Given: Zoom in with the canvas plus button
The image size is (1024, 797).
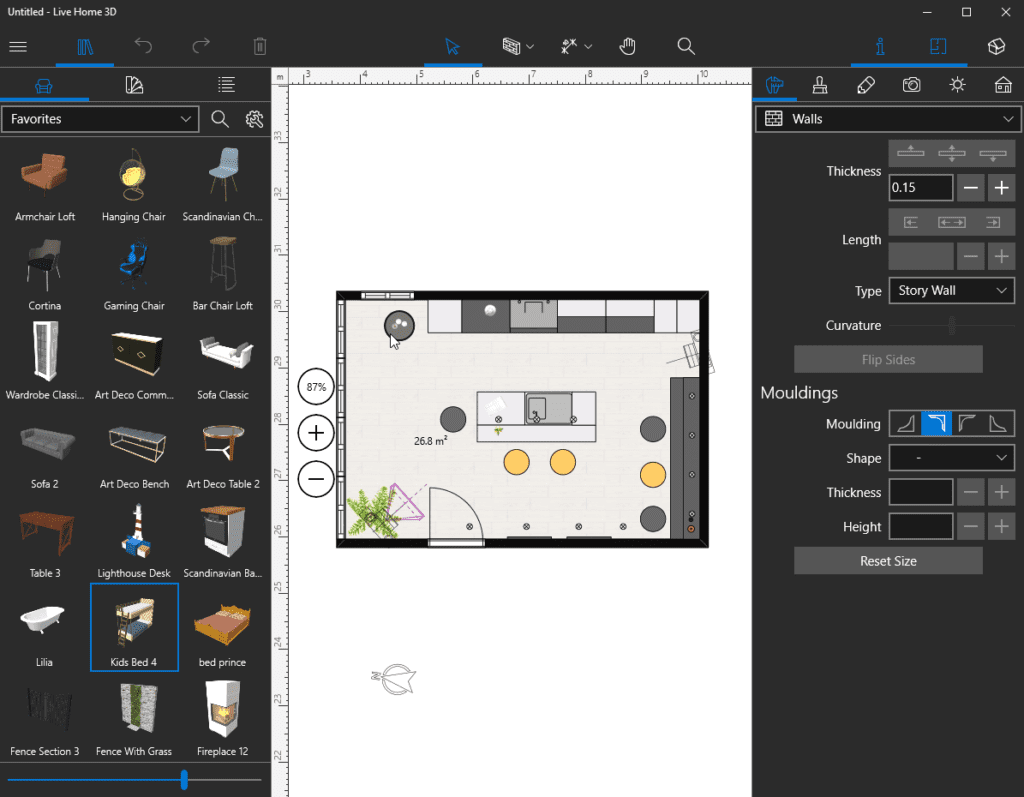Looking at the screenshot, I should point(316,432).
